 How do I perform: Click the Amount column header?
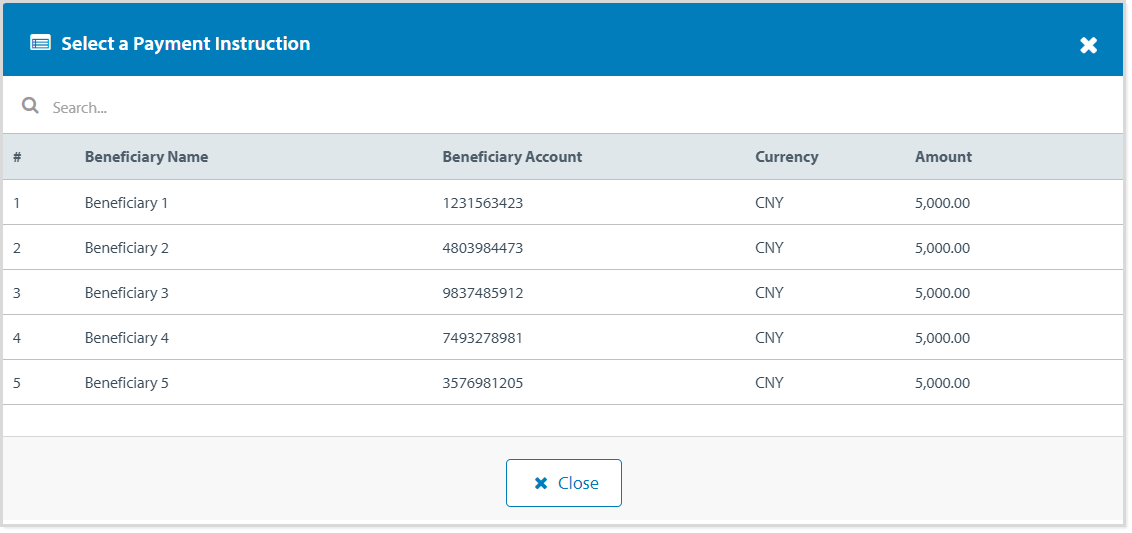tap(943, 157)
